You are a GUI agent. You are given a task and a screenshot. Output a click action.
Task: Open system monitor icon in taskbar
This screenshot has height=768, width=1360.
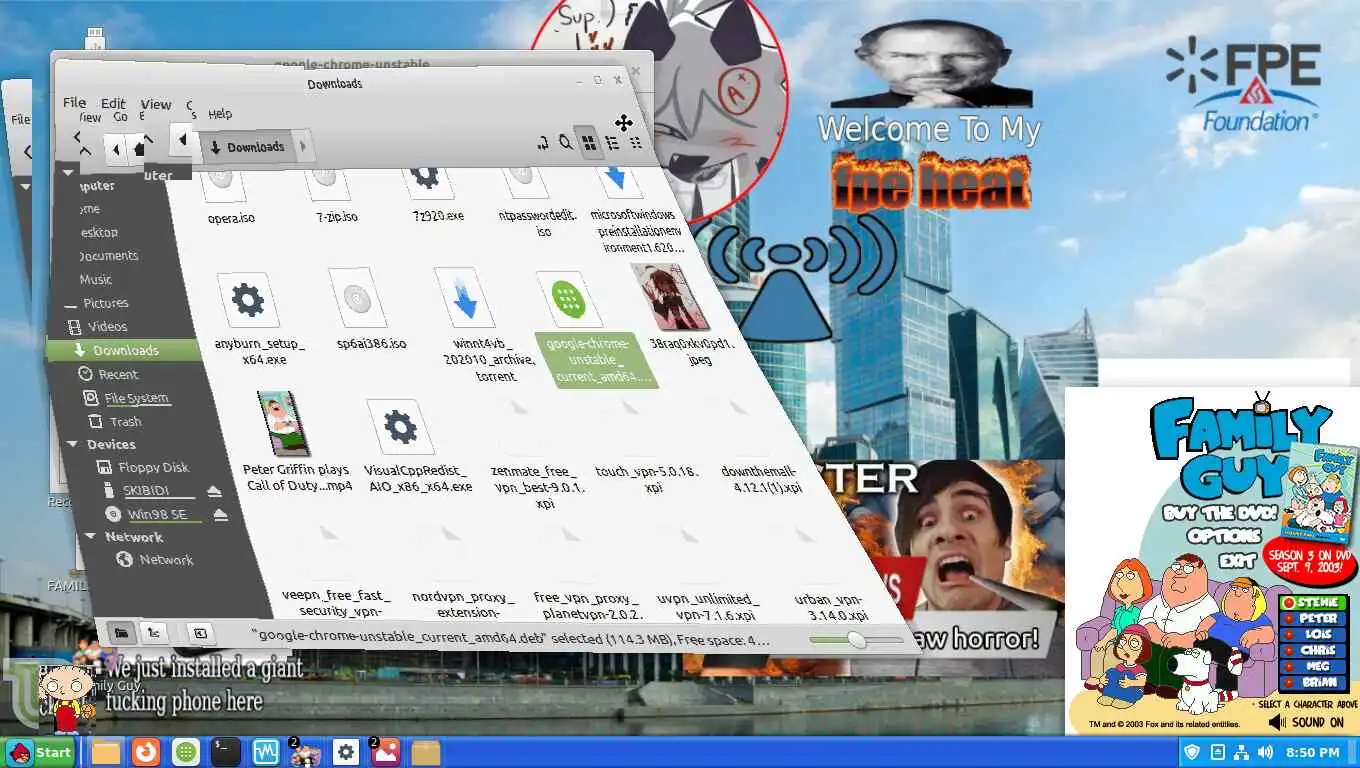(265, 752)
